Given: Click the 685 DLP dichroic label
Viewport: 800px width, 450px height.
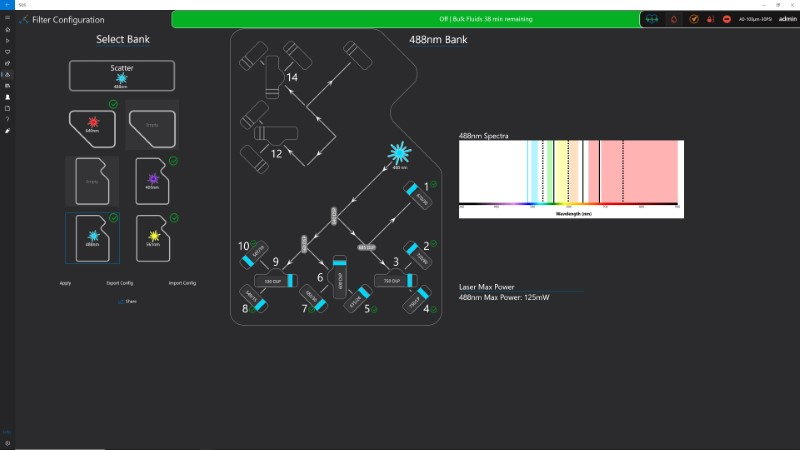Looking at the screenshot, I should tap(366, 247).
